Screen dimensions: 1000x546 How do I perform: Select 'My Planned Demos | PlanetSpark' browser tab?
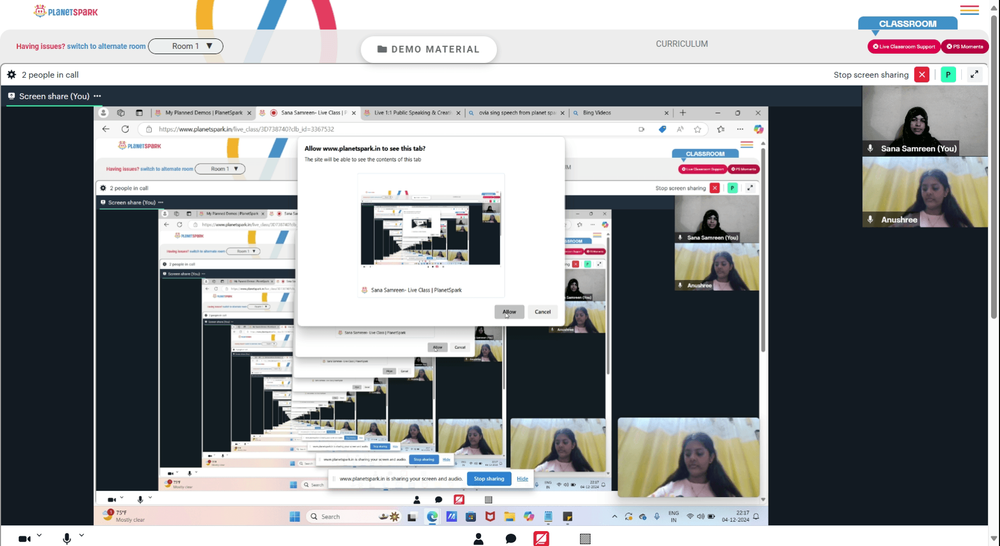click(203, 113)
